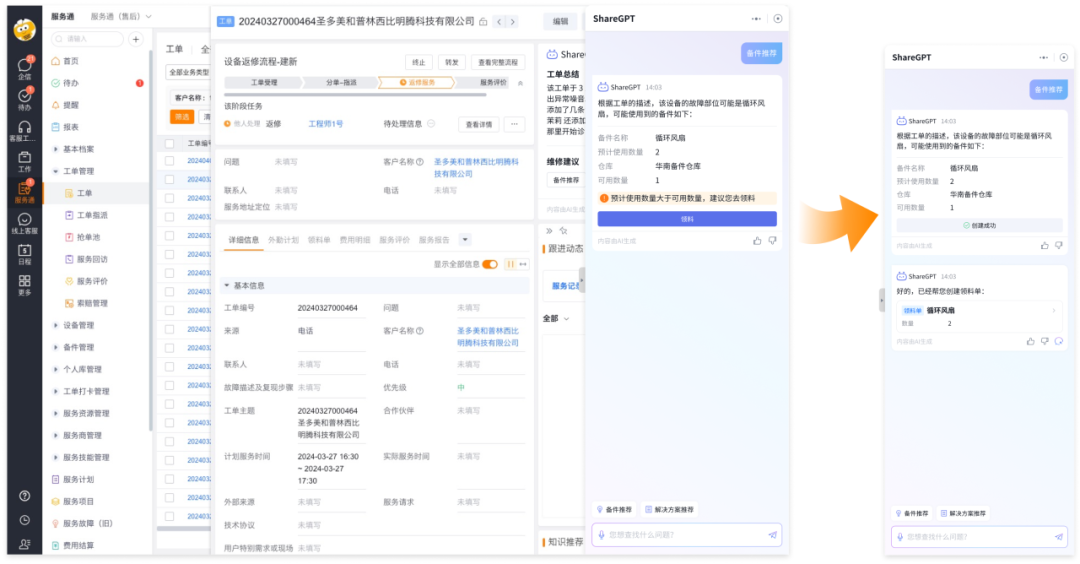Click the circle target icon of right ShareGPT panel
The image size is (1080, 564).
pos(1063,58)
